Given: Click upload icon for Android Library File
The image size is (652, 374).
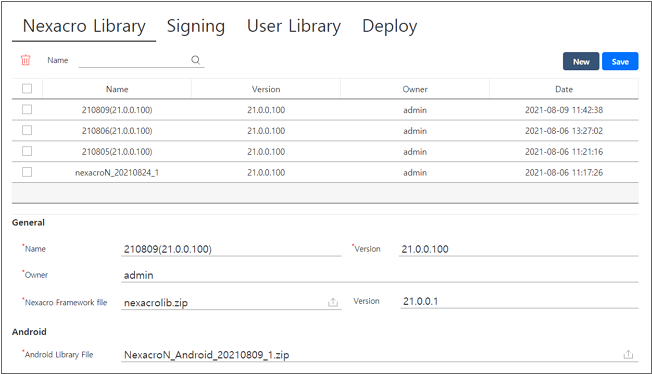Looking at the screenshot, I should click(628, 354).
